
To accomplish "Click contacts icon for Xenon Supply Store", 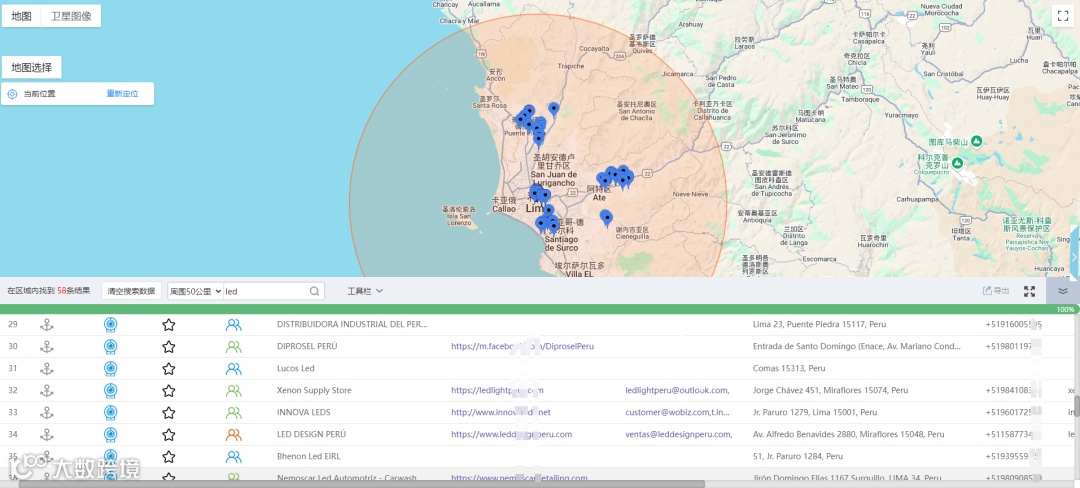I will click(x=233, y=391).
